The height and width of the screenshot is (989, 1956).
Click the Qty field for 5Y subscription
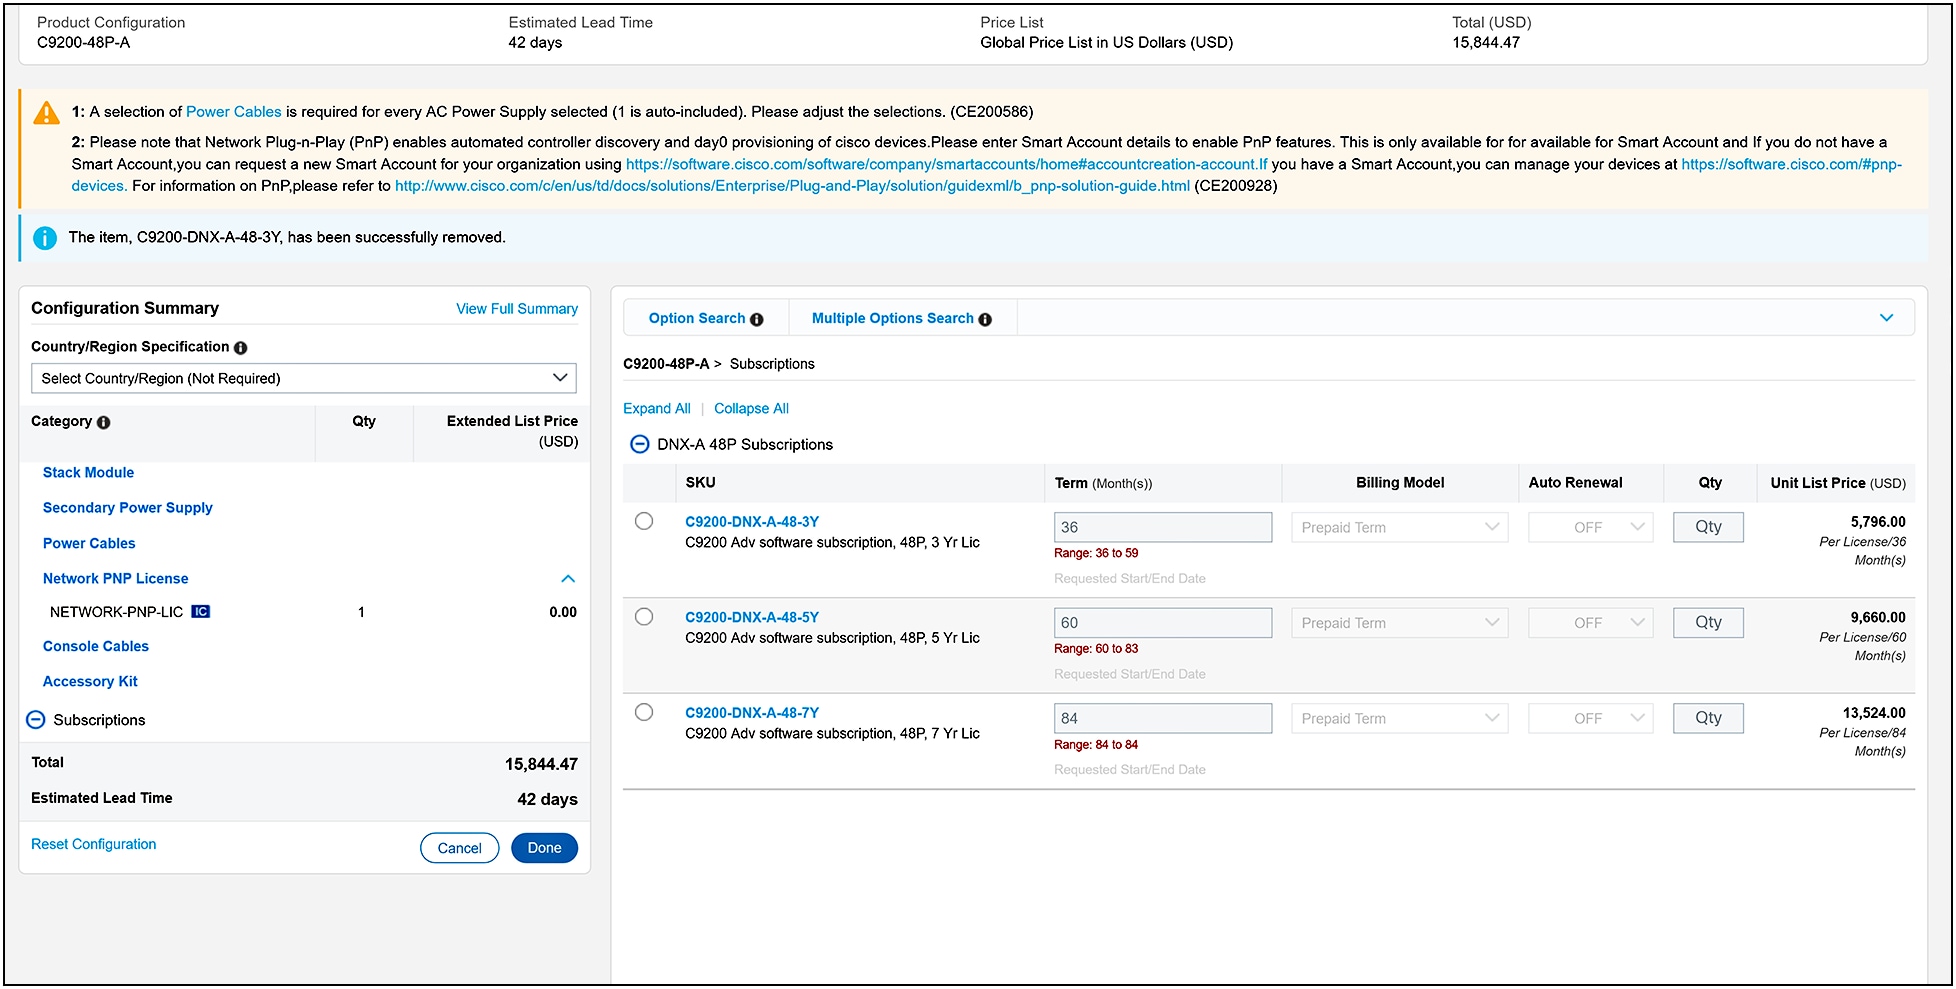pyautogui.click(x=1708, y=623)
